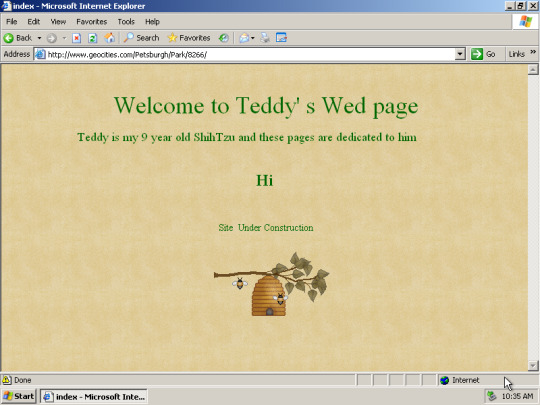Viewport: 540px width, 405px height.
Task: Refresh the page with green arrows icon
Action: pyautogui.click(x=92, y=38)
